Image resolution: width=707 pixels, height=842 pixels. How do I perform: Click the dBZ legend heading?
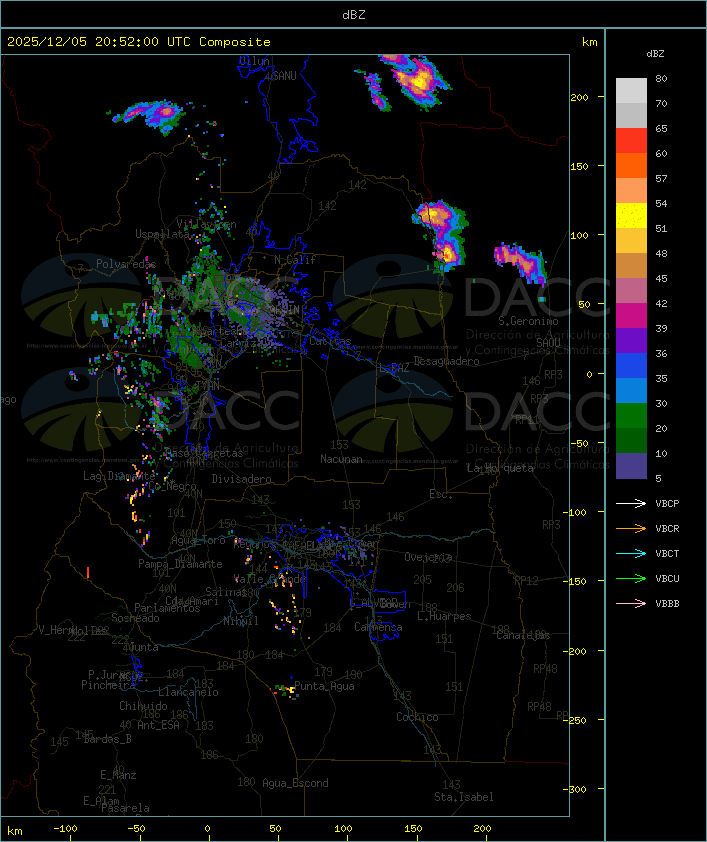click(x=655, y=54)
